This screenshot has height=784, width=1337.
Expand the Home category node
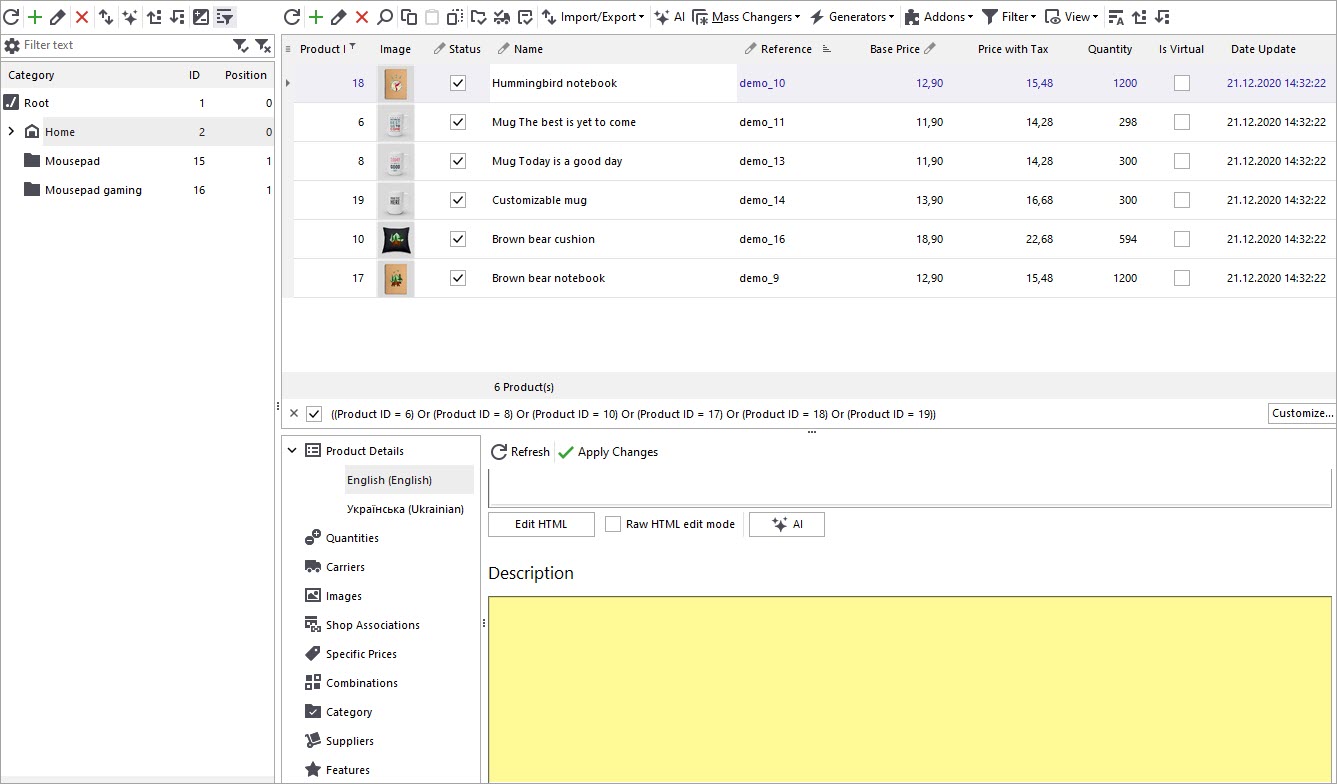11,131
